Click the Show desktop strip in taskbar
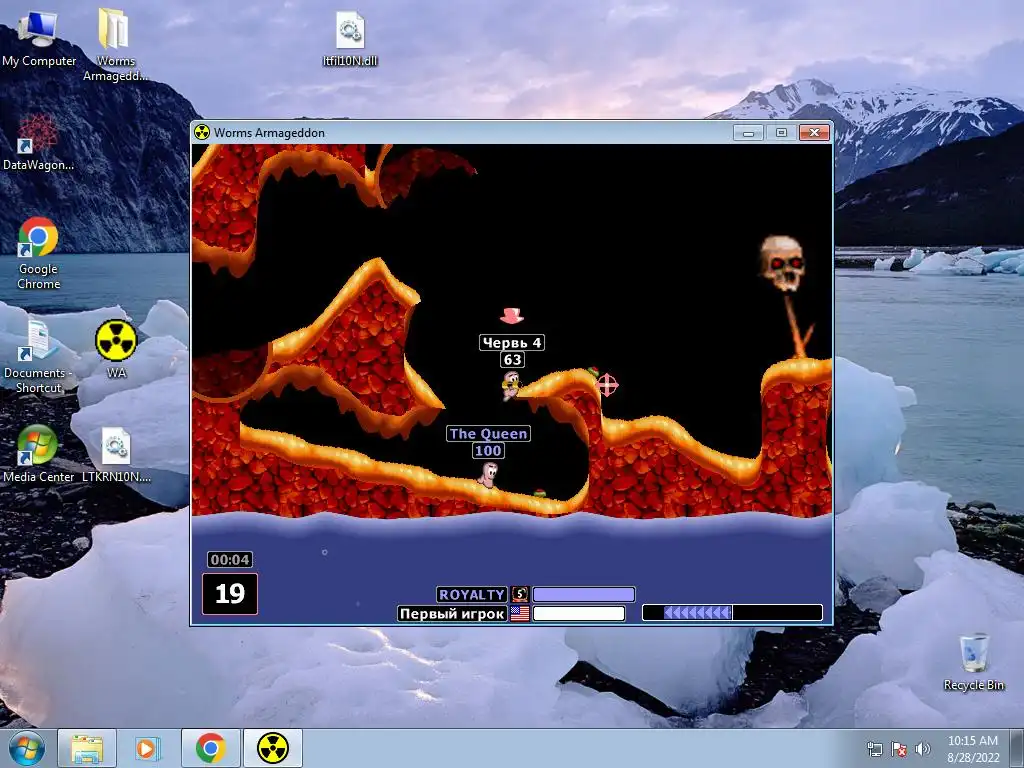 pos(1018,748)
